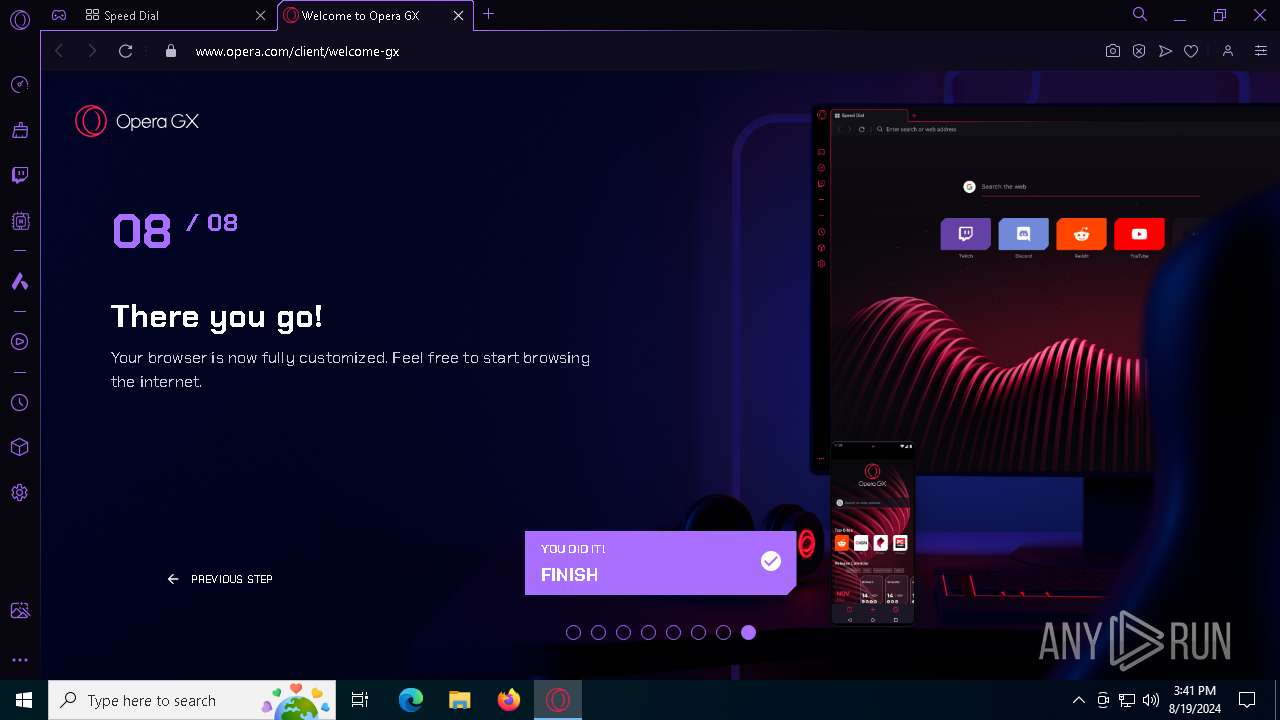Click the address bar URL
Viewport: 1280px width, 720px height.
297,51
